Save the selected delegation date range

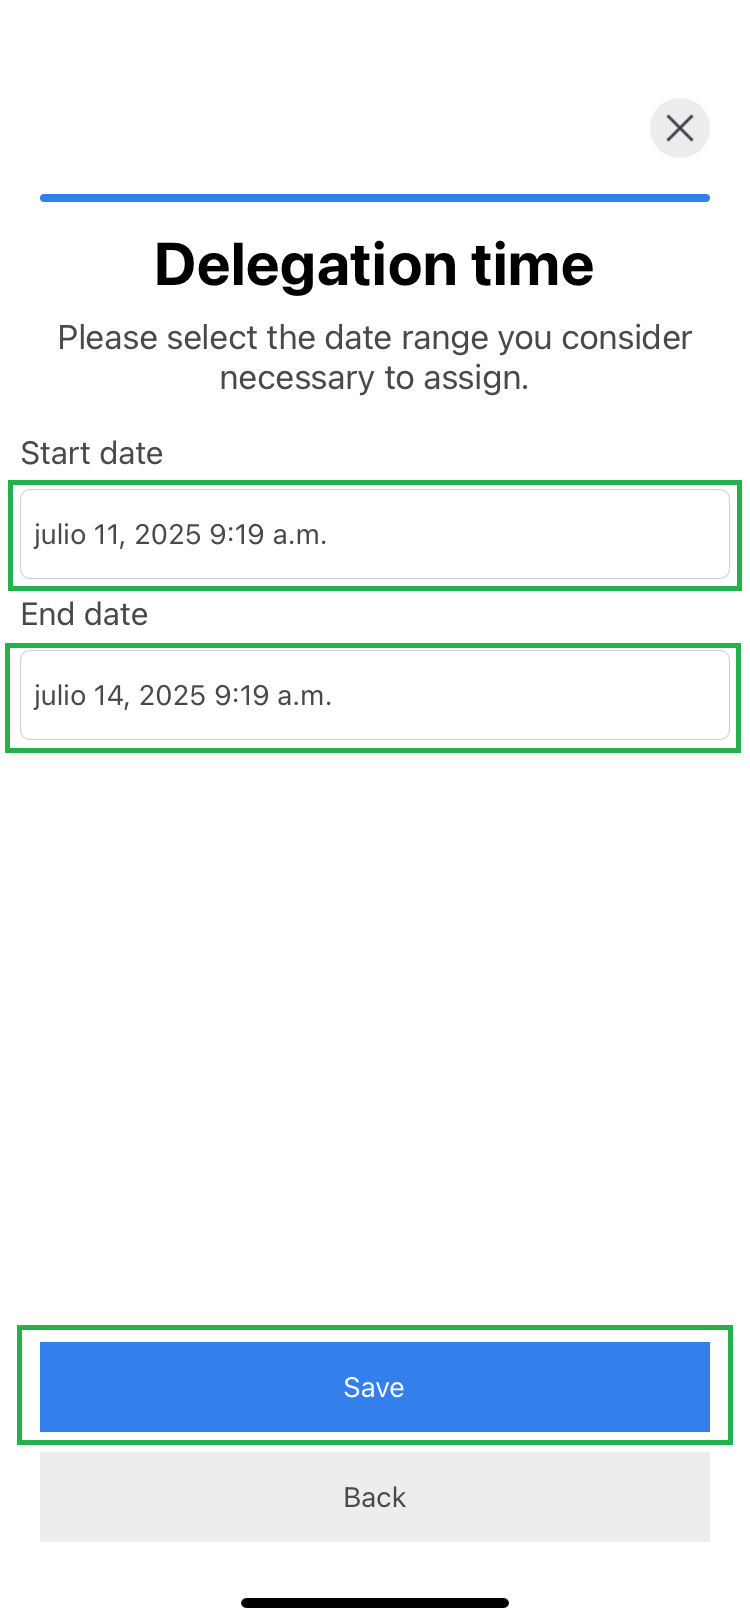[x=375, y=1387]
